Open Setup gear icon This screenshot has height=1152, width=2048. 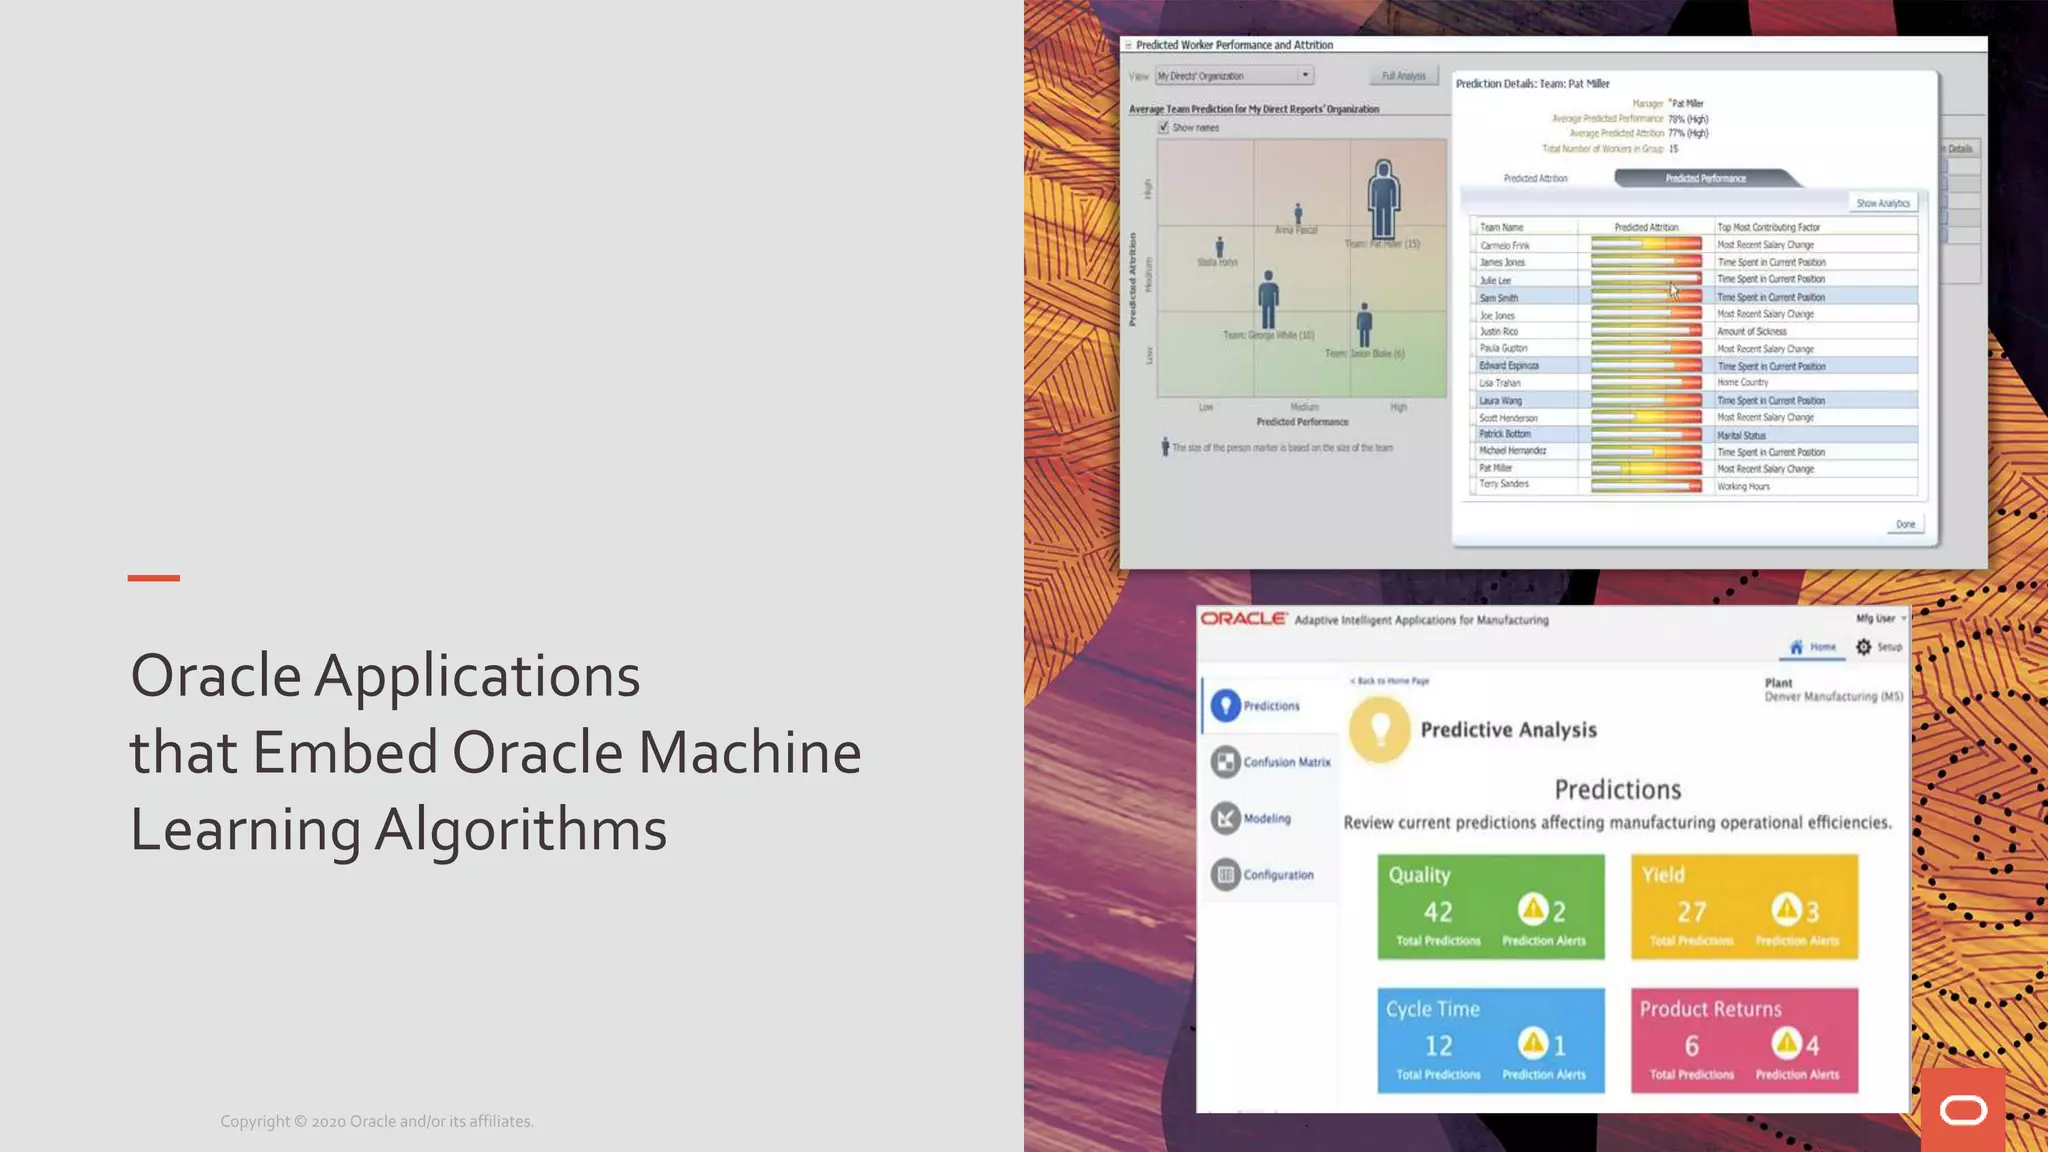1864,647
